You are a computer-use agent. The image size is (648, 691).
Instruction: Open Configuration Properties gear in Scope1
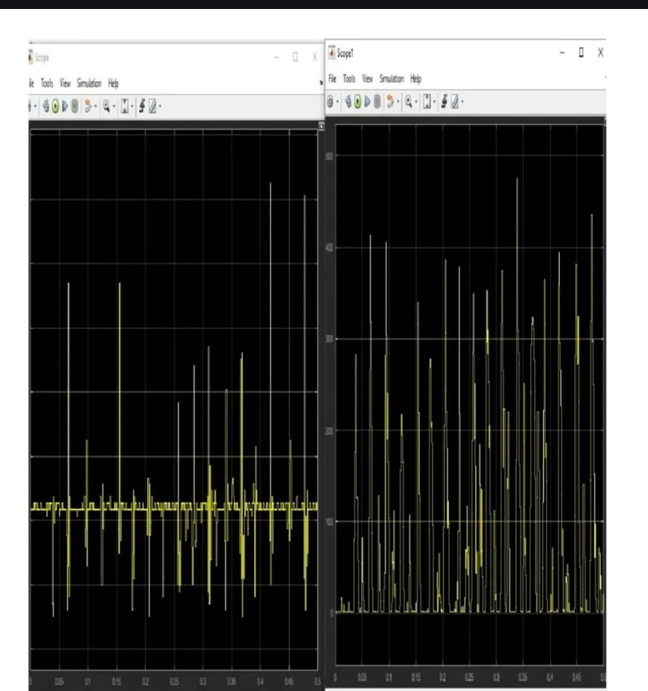tap(330, 102)
